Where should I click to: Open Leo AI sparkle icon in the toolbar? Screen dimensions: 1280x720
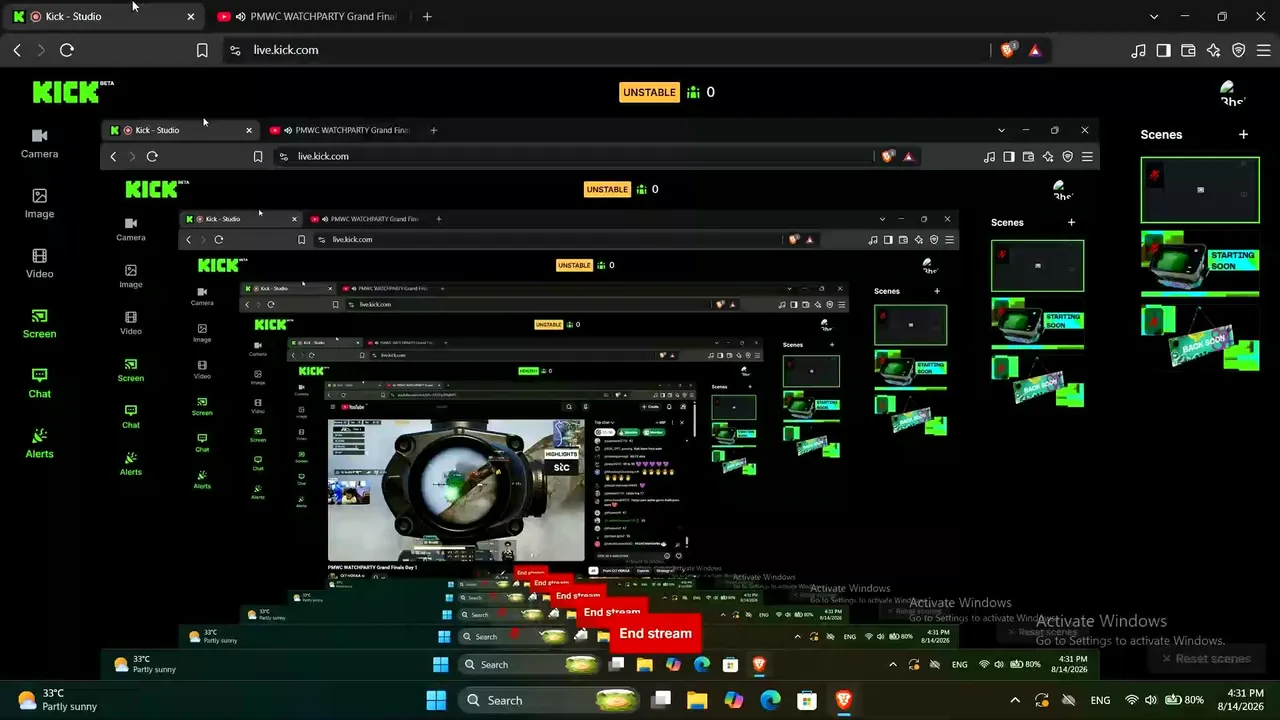click(x=1213, y=50)
